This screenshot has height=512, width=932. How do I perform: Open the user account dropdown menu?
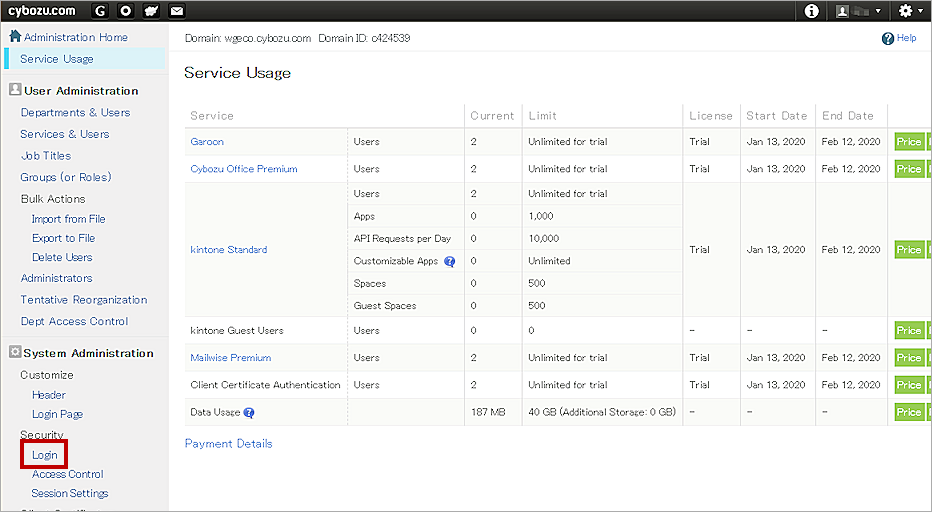point(859,11)
